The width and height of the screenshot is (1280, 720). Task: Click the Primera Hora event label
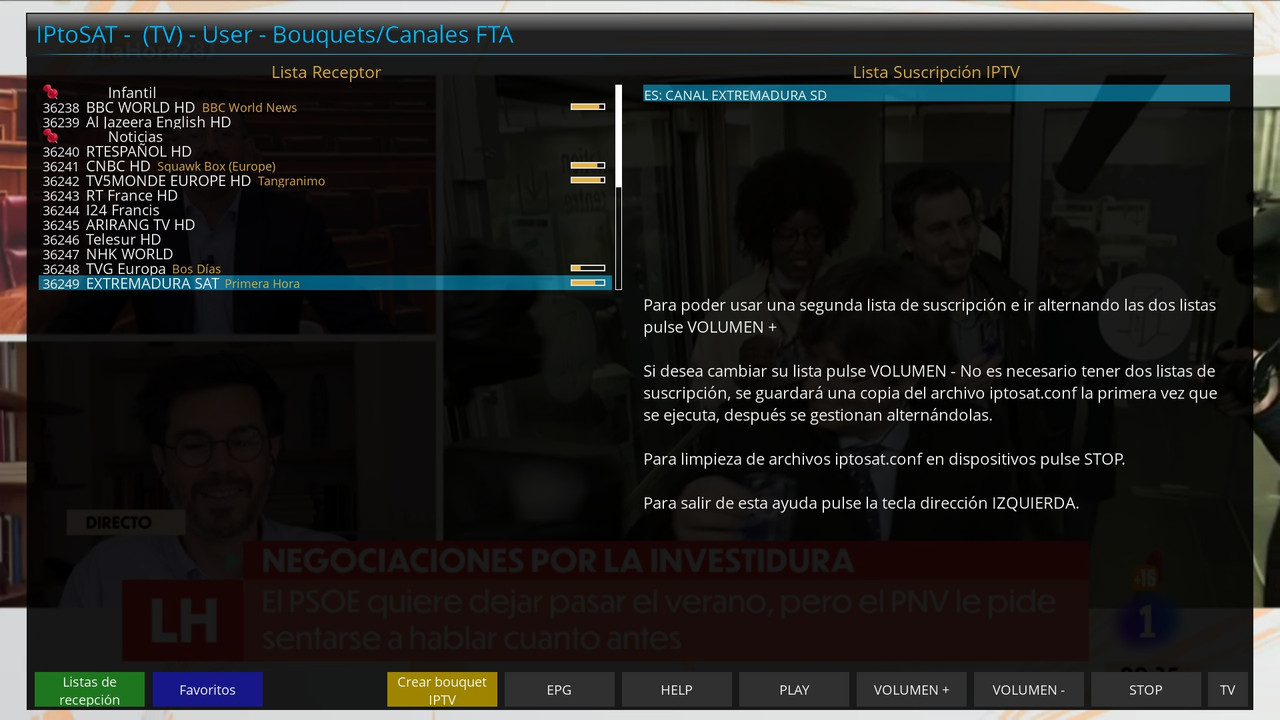(262, 284)
